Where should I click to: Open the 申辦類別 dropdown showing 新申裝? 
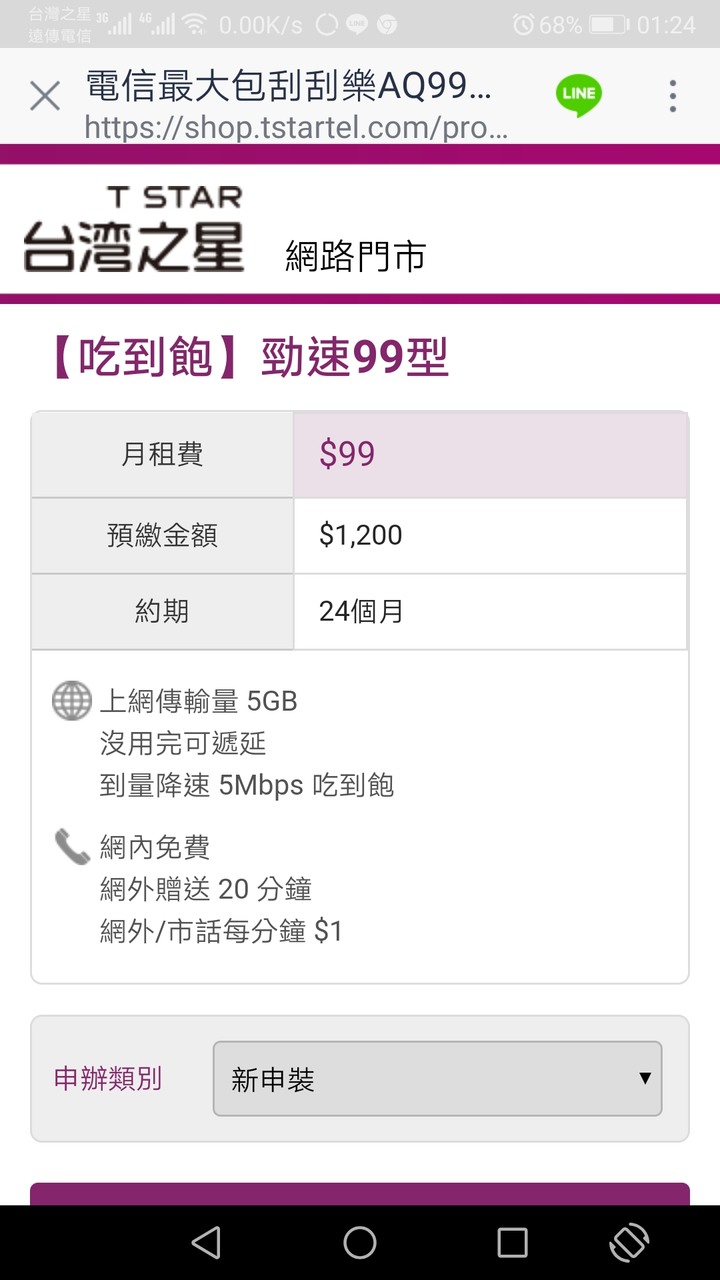pos(437,1078)
